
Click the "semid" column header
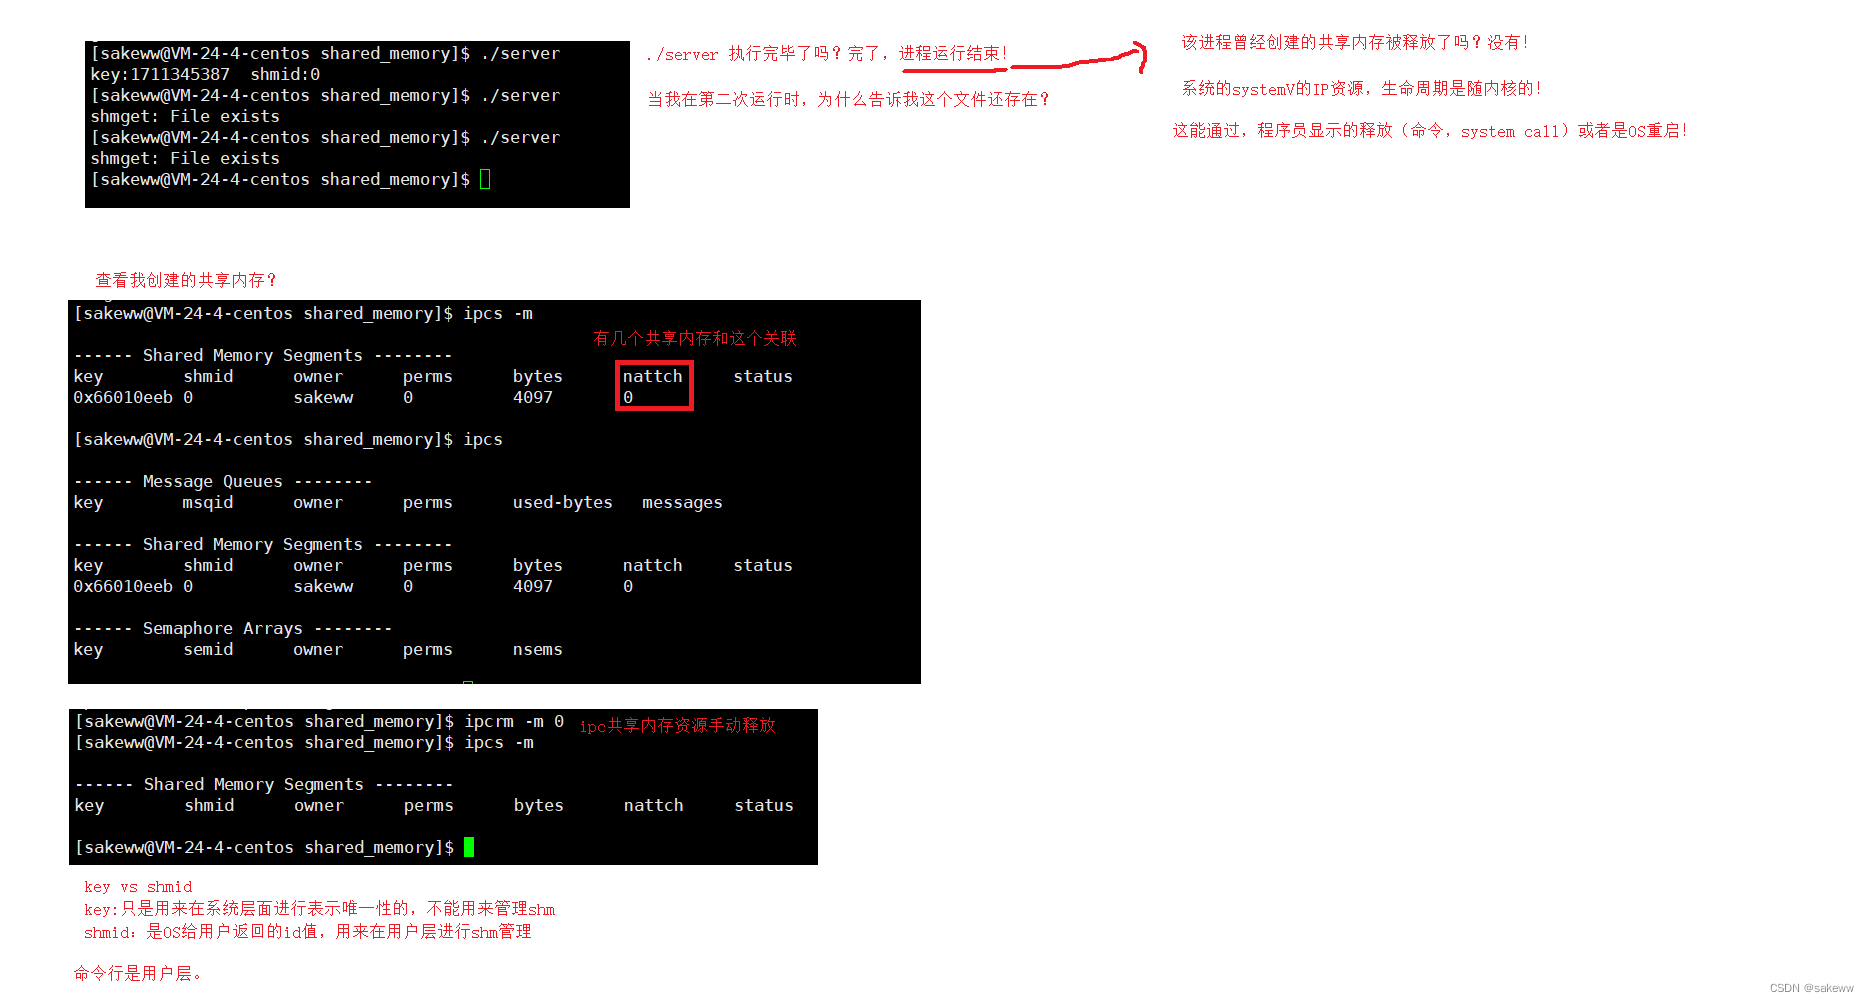208,649
